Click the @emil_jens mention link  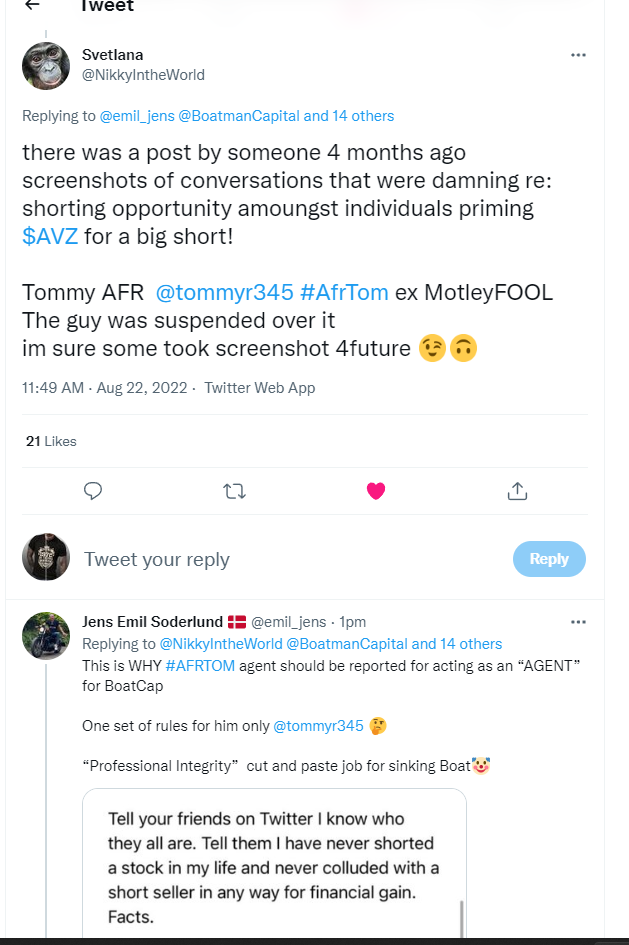(137, 116)
